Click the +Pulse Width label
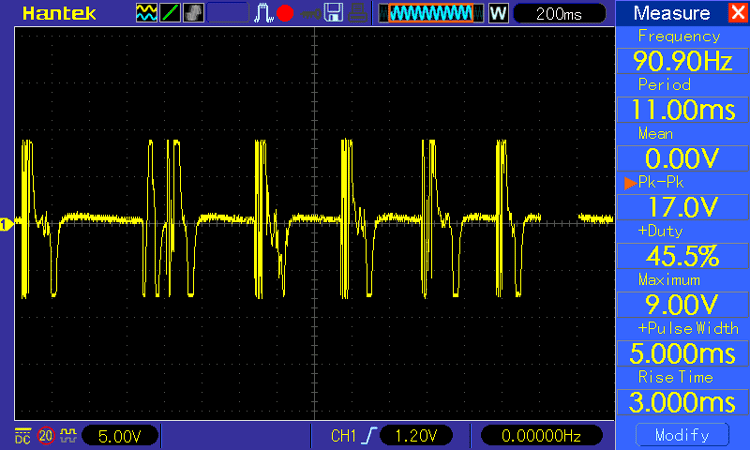This screenshot has height=450, width=750. point(688,329)
